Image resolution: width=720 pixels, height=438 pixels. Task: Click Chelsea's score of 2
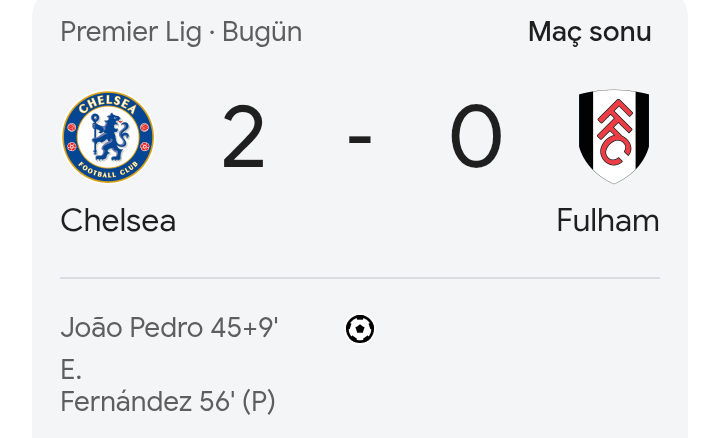[x=243, y=138]
